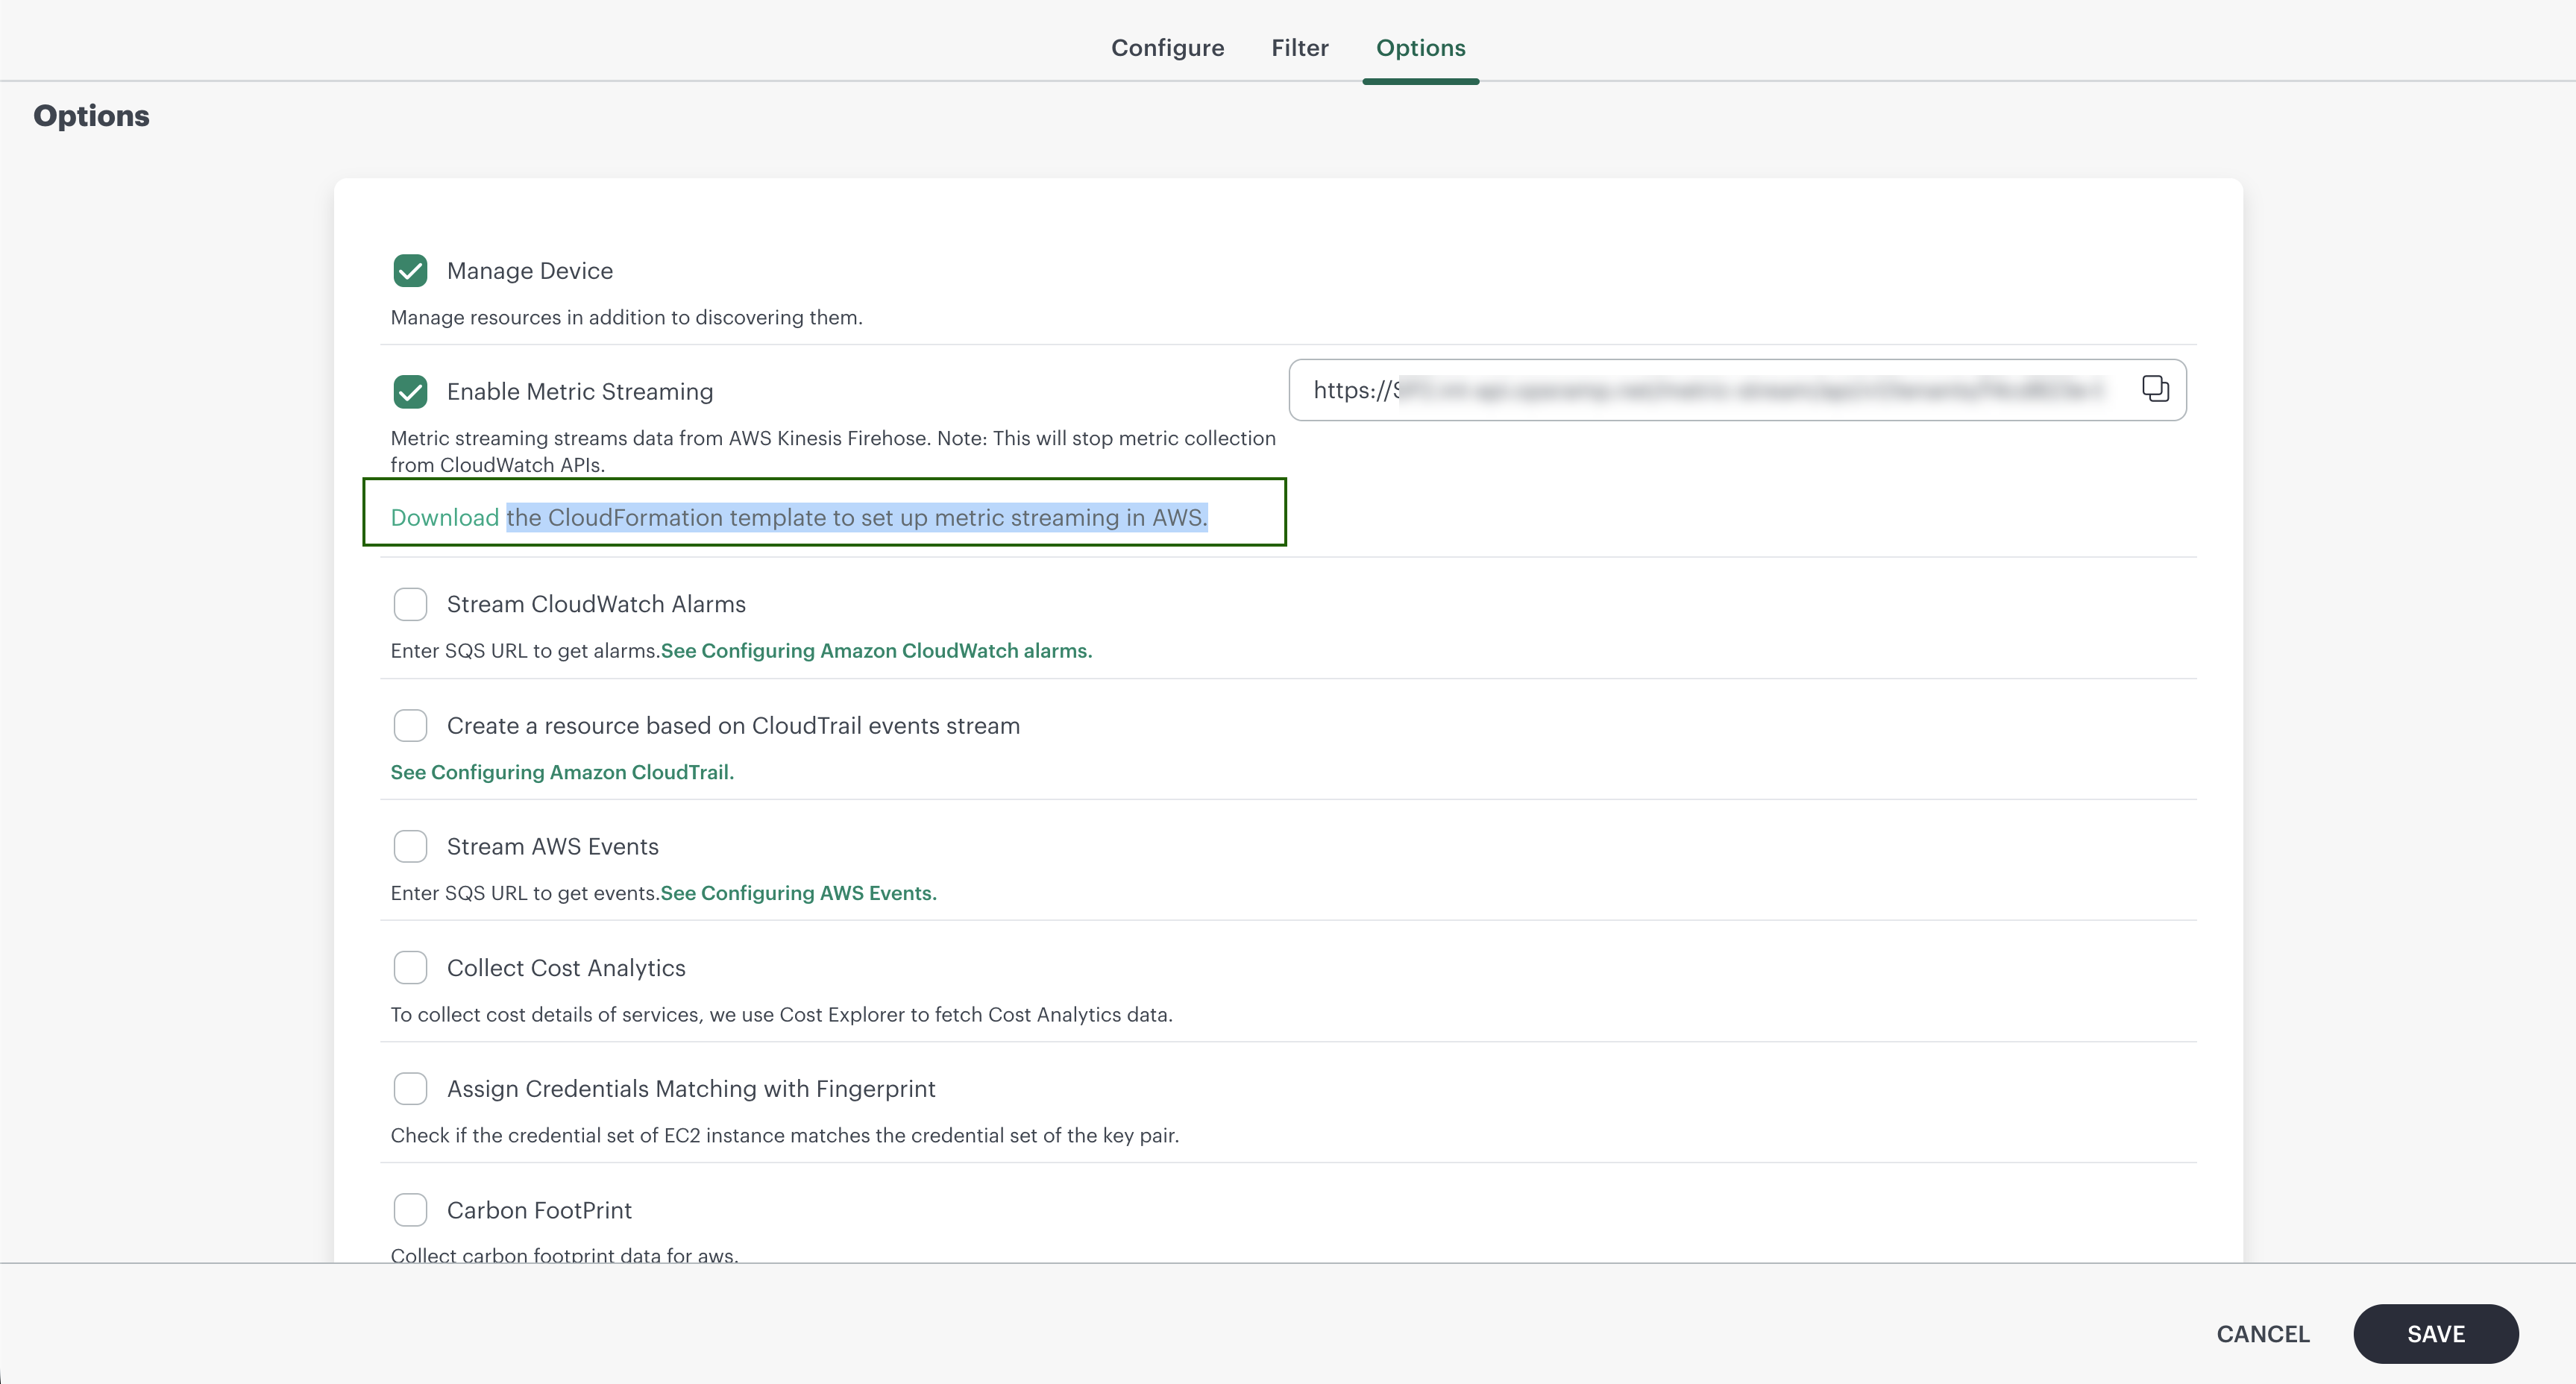Click the 'Check if the credential set of EC2' description
Screen dimensions: 2576x1384
click(784, 1136)
